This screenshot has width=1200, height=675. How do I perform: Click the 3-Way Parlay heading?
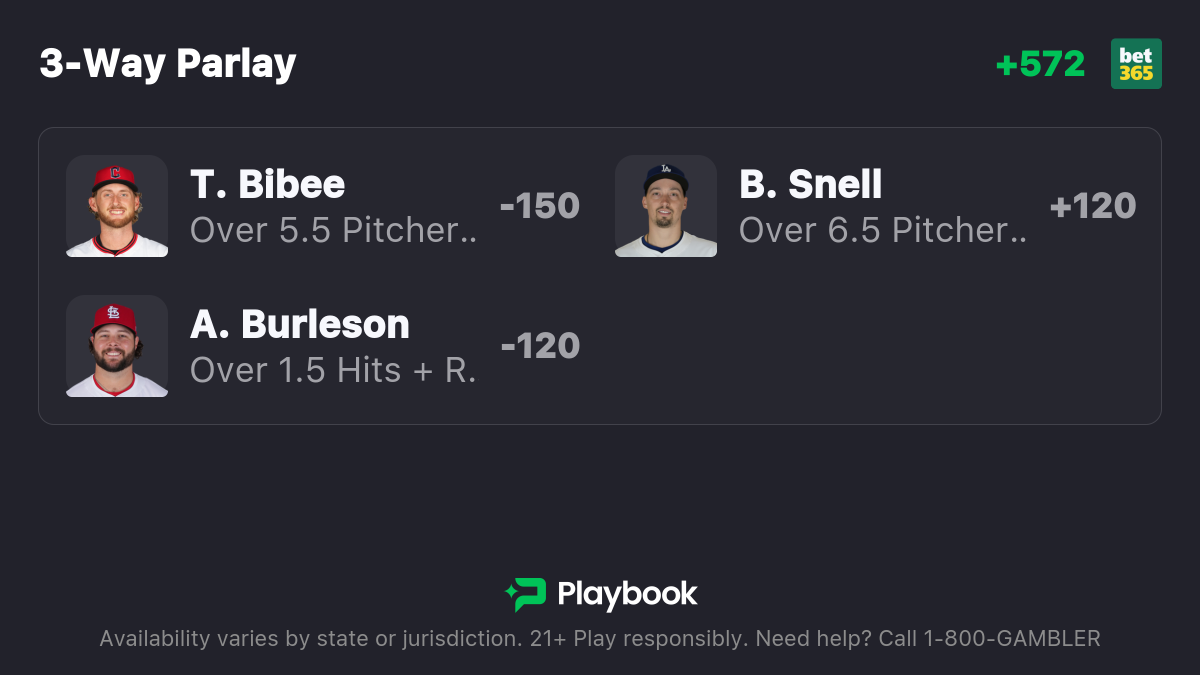pyautogui.click(x=168, y=64)
